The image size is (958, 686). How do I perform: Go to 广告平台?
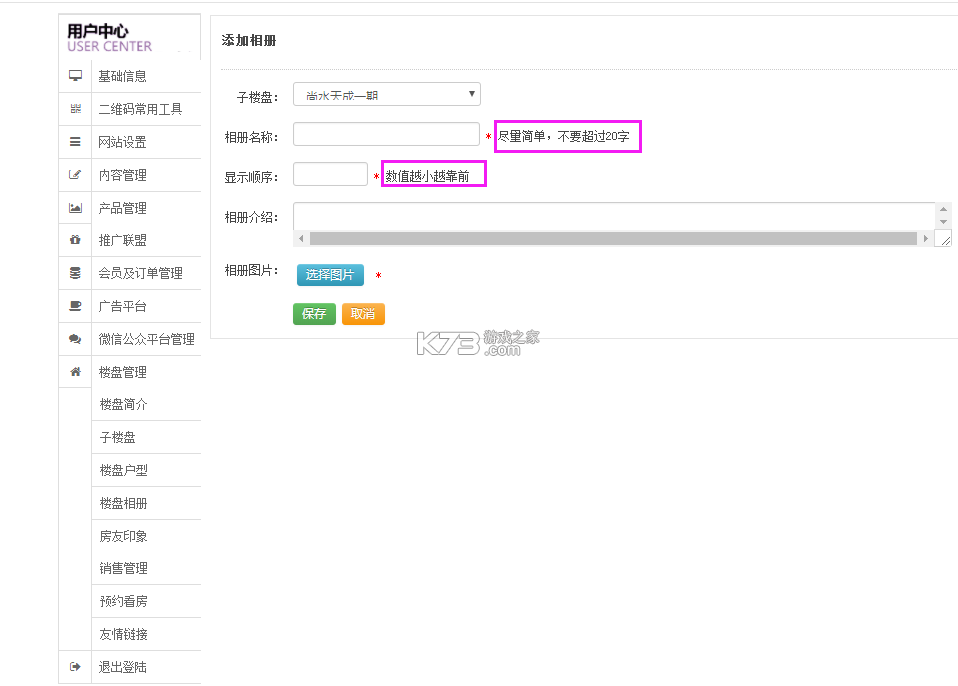(x=122, y=306)
